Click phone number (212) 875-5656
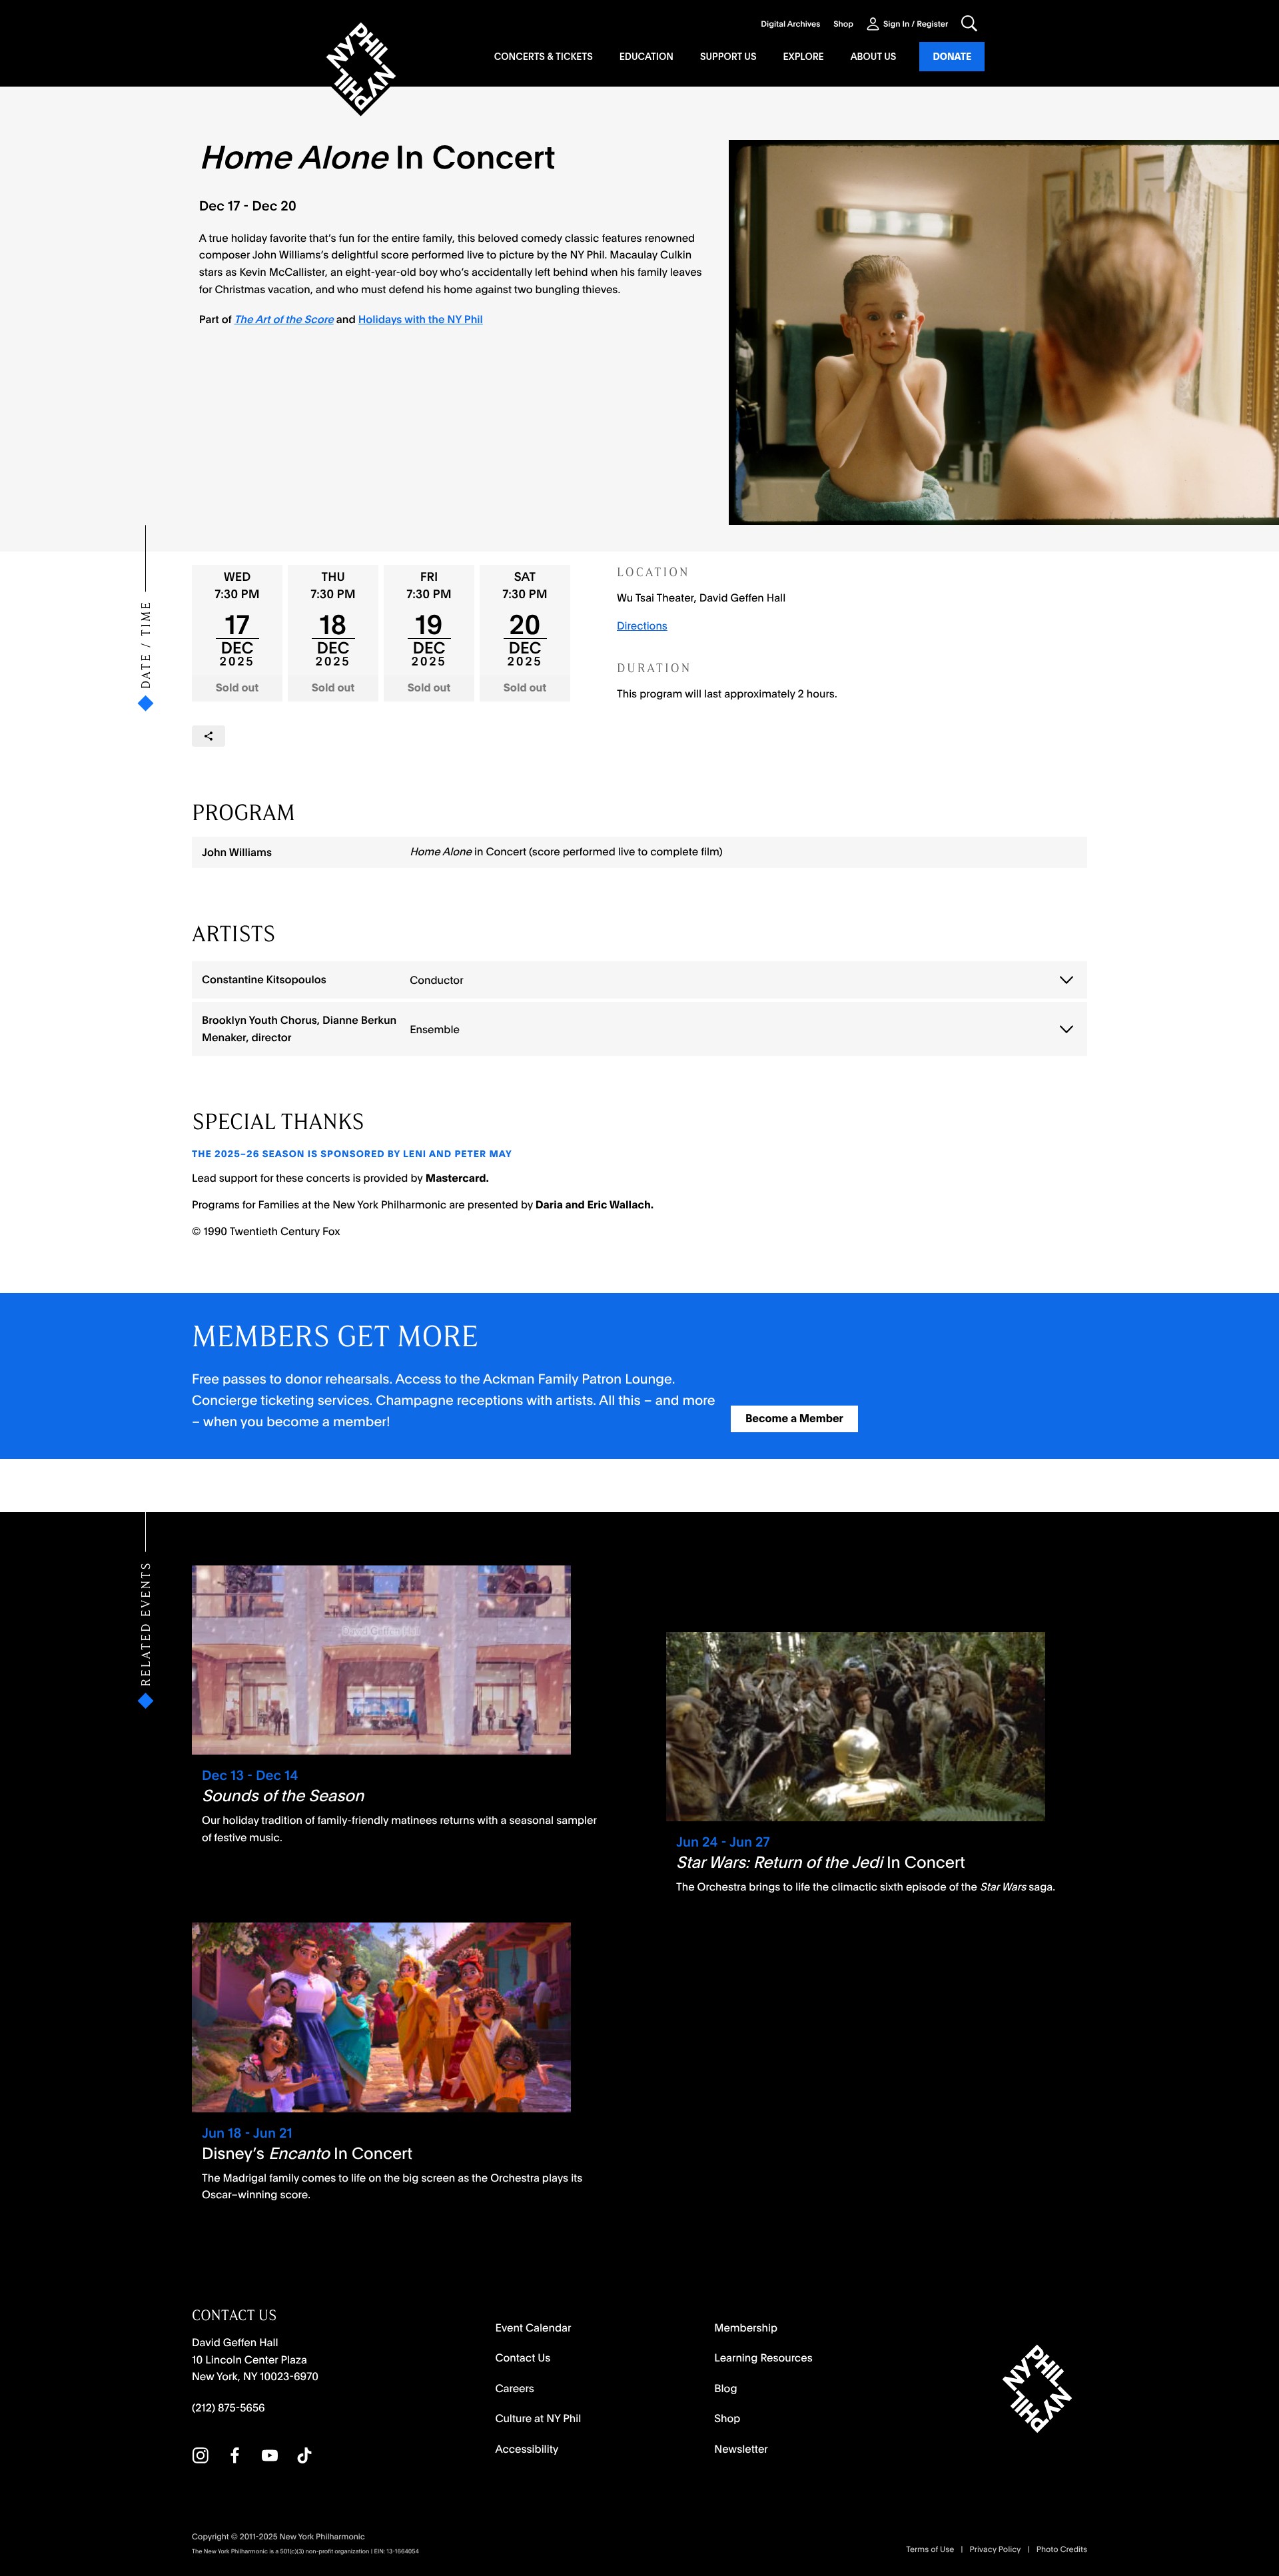This screenshot has width=1279, height=2576. point(228,2408)
